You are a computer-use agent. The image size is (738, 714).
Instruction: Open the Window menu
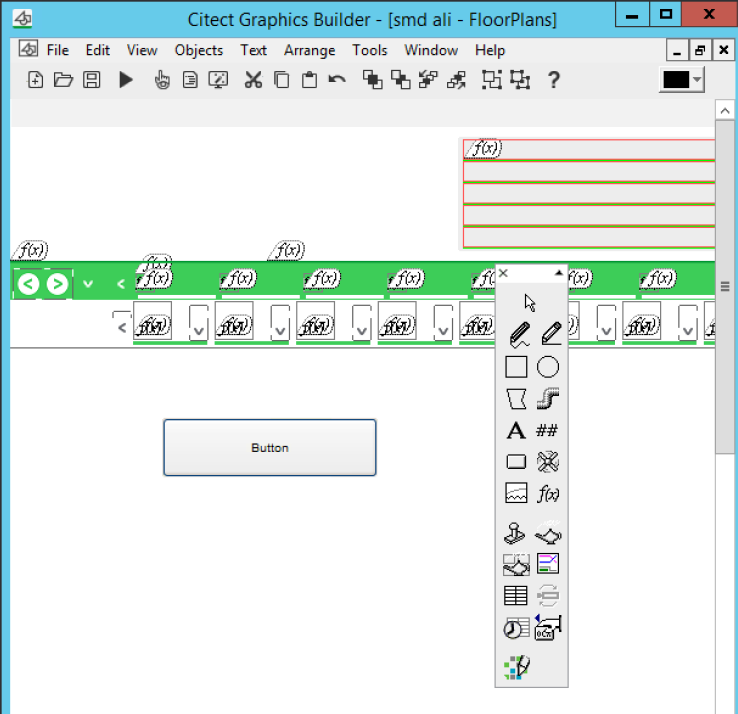tap(431, 50)
